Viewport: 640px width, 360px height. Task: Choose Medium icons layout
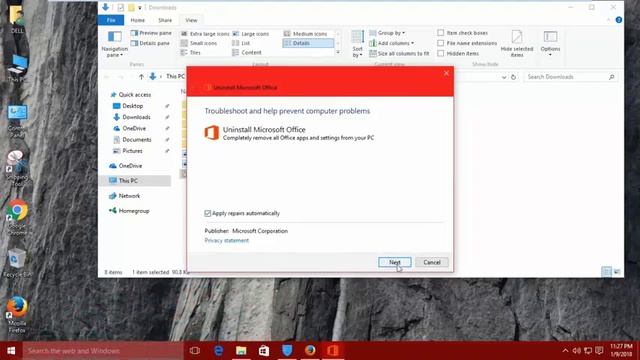[306, 33]
